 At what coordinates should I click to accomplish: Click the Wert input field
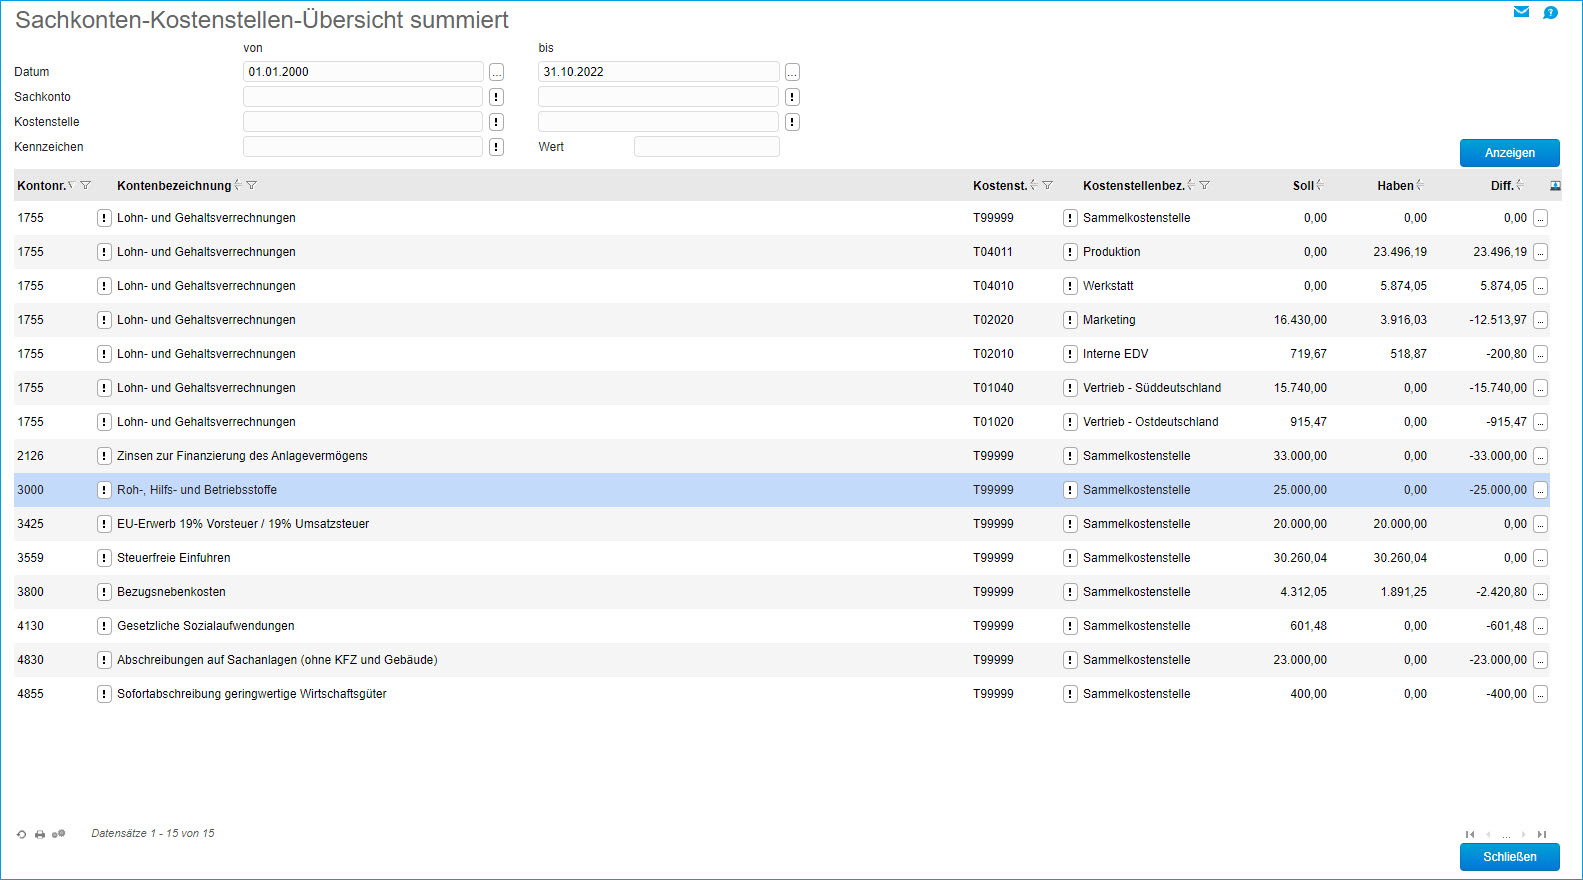click(706, 147)
